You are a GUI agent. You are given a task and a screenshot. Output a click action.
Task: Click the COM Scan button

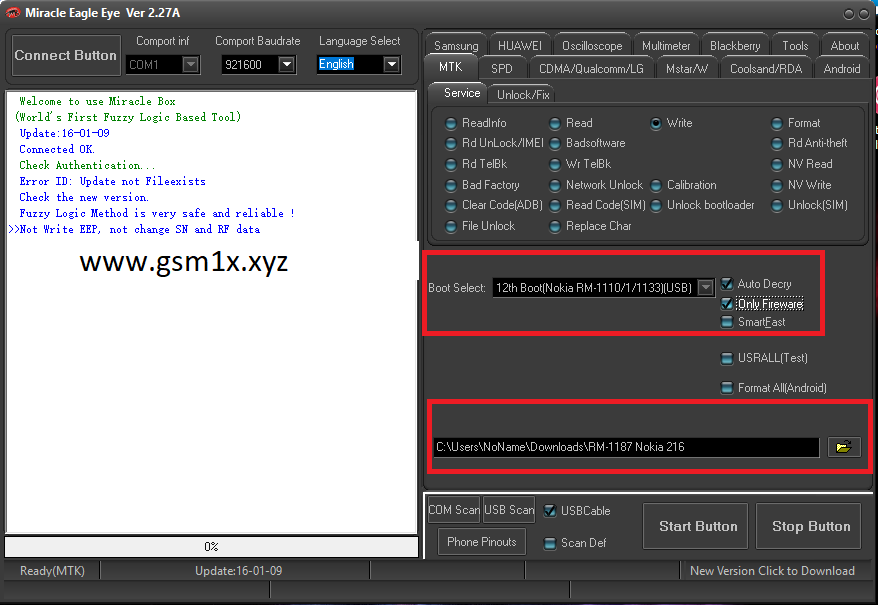[x=454, y=510]
